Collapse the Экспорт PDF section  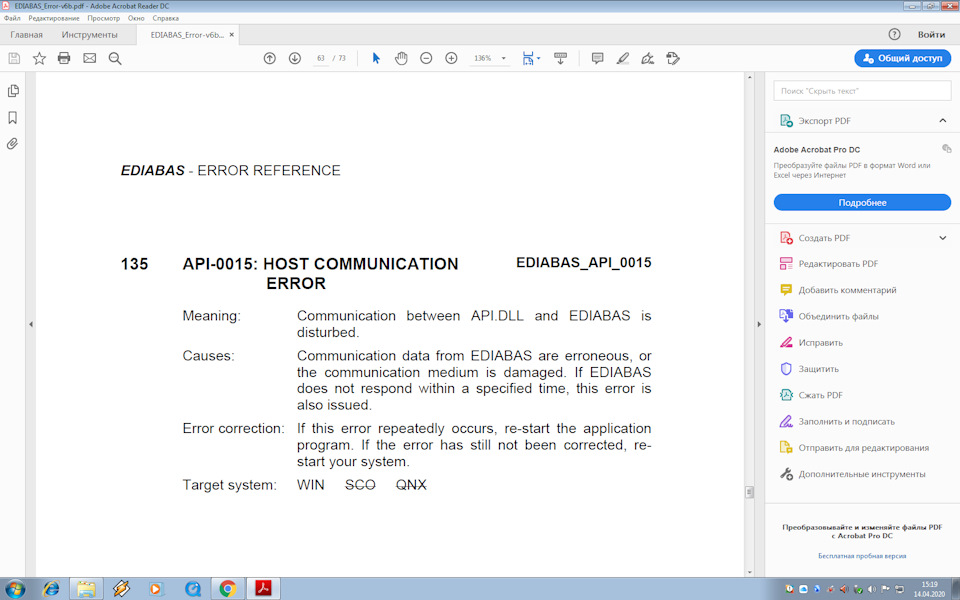point(942,121)
